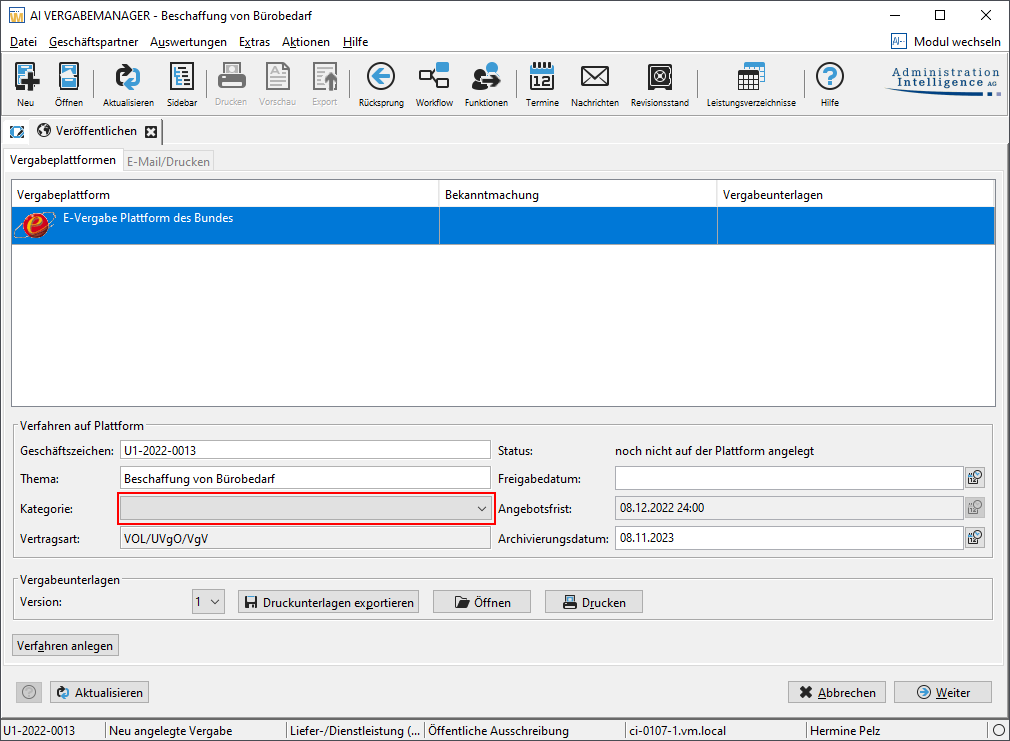Switch to E-Mail/Drucken tab
The width and height of the screenshot is (1010, 741).
tap(168, 162)
